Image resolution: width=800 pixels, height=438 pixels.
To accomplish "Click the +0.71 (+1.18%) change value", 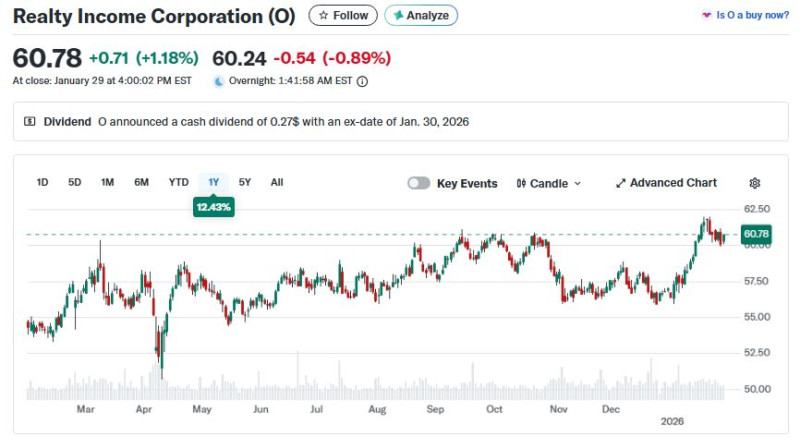I will [x=144, y=58].
